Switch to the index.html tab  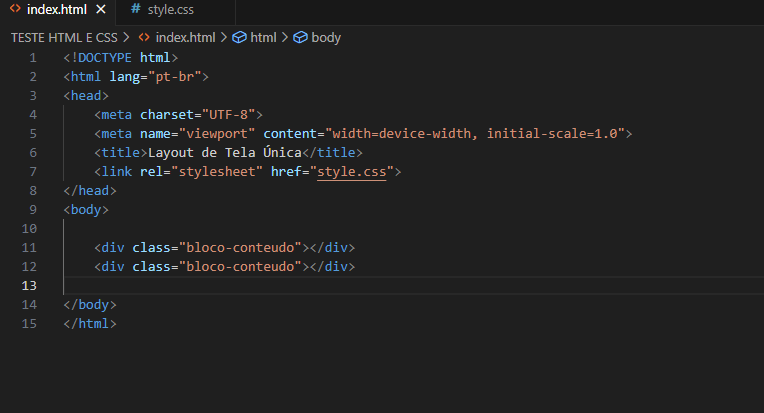tap(57, 10)
